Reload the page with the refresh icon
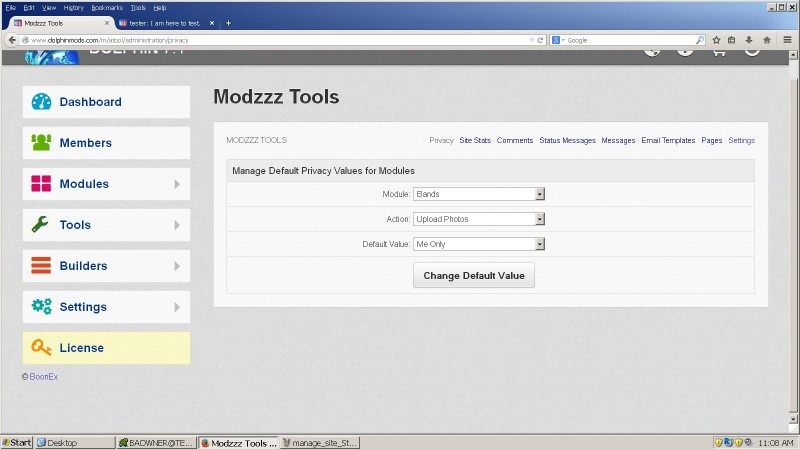Viewport: 800px width, 450px height. coord(540,40)
